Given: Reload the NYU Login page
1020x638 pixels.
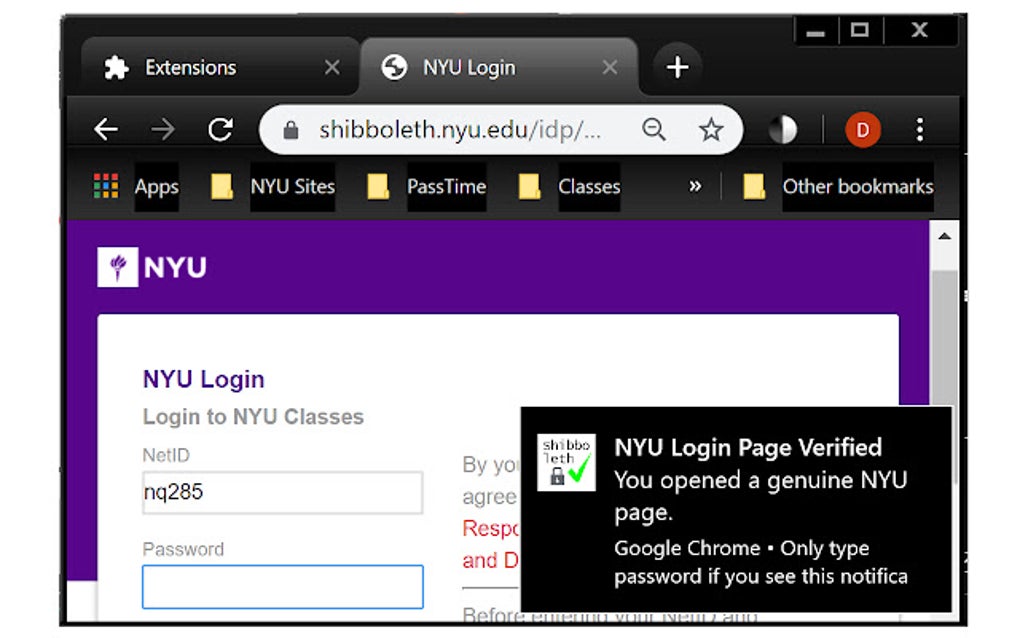Looking at the screenshot, I should (x=220, y=129).
